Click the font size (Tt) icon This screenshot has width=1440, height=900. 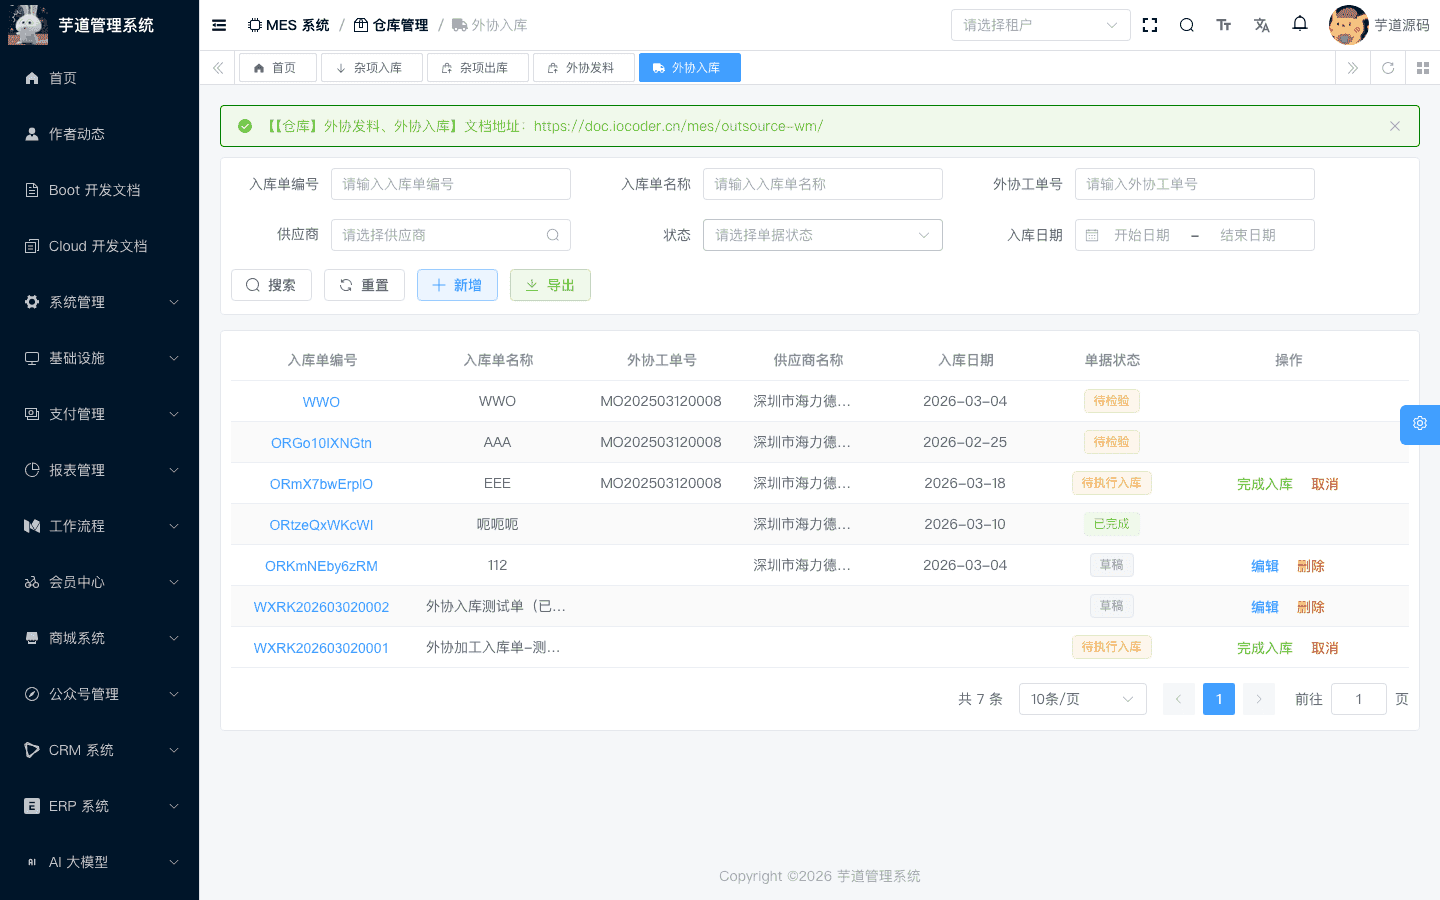1223,24
